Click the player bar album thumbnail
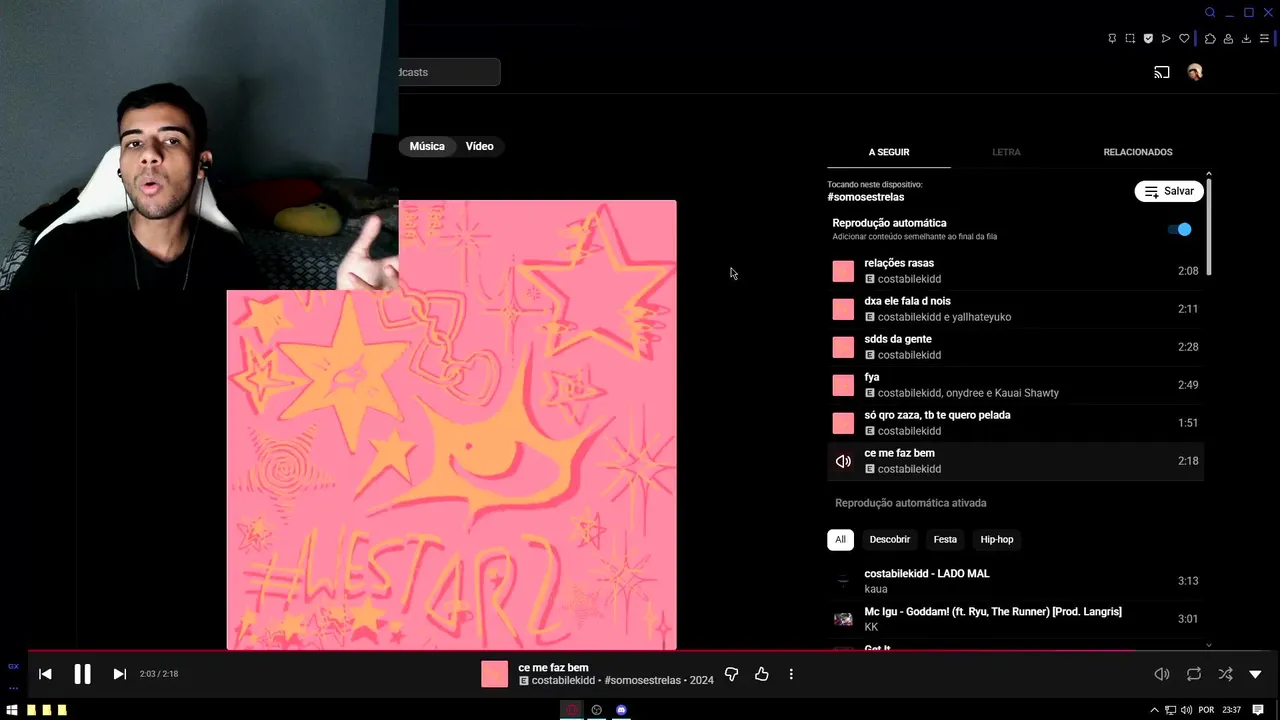The image size is (1280, 720). 494,674
